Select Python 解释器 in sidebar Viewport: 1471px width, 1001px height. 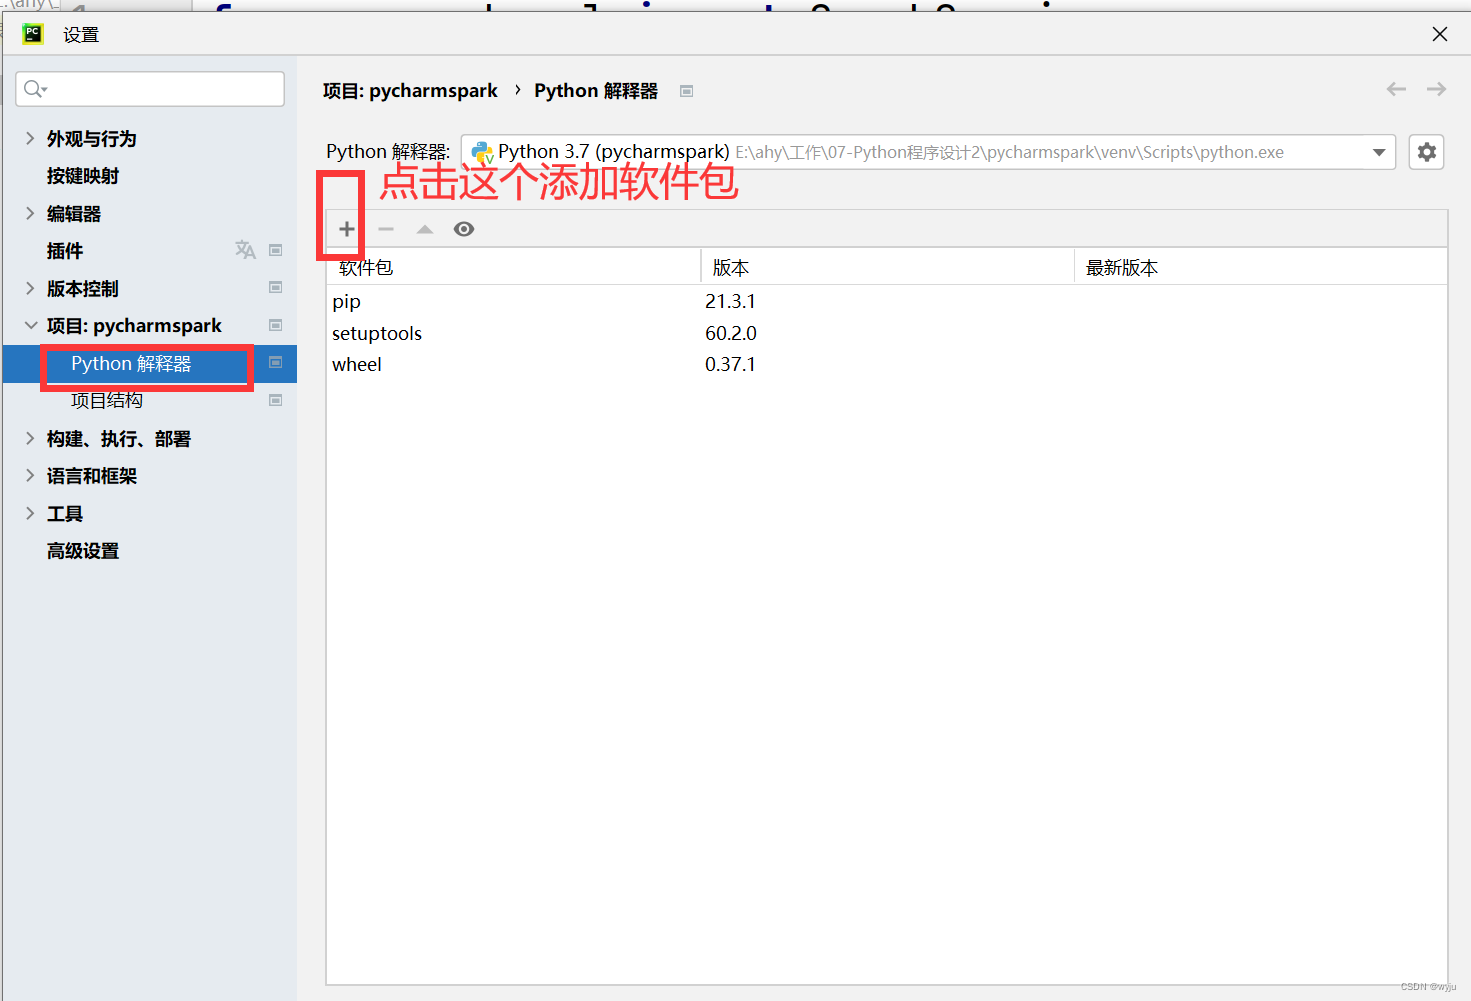[131, 364]
